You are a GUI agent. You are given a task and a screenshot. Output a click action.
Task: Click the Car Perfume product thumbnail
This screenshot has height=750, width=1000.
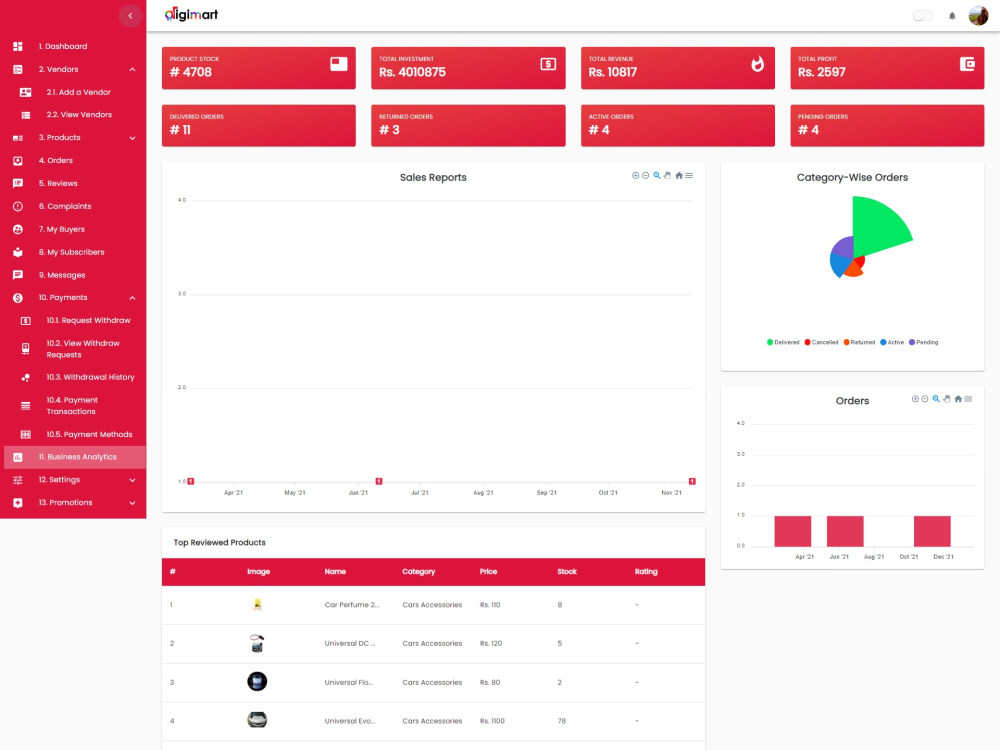tap(257, 605)
